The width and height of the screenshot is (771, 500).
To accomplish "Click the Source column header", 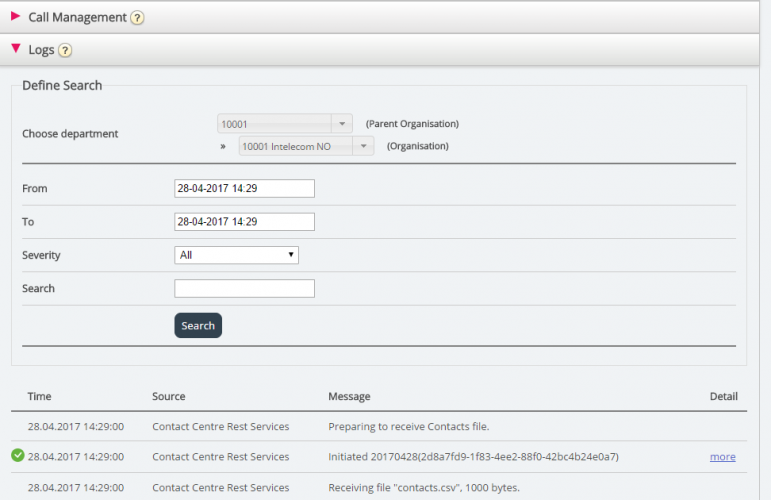I will coord(168,397).
